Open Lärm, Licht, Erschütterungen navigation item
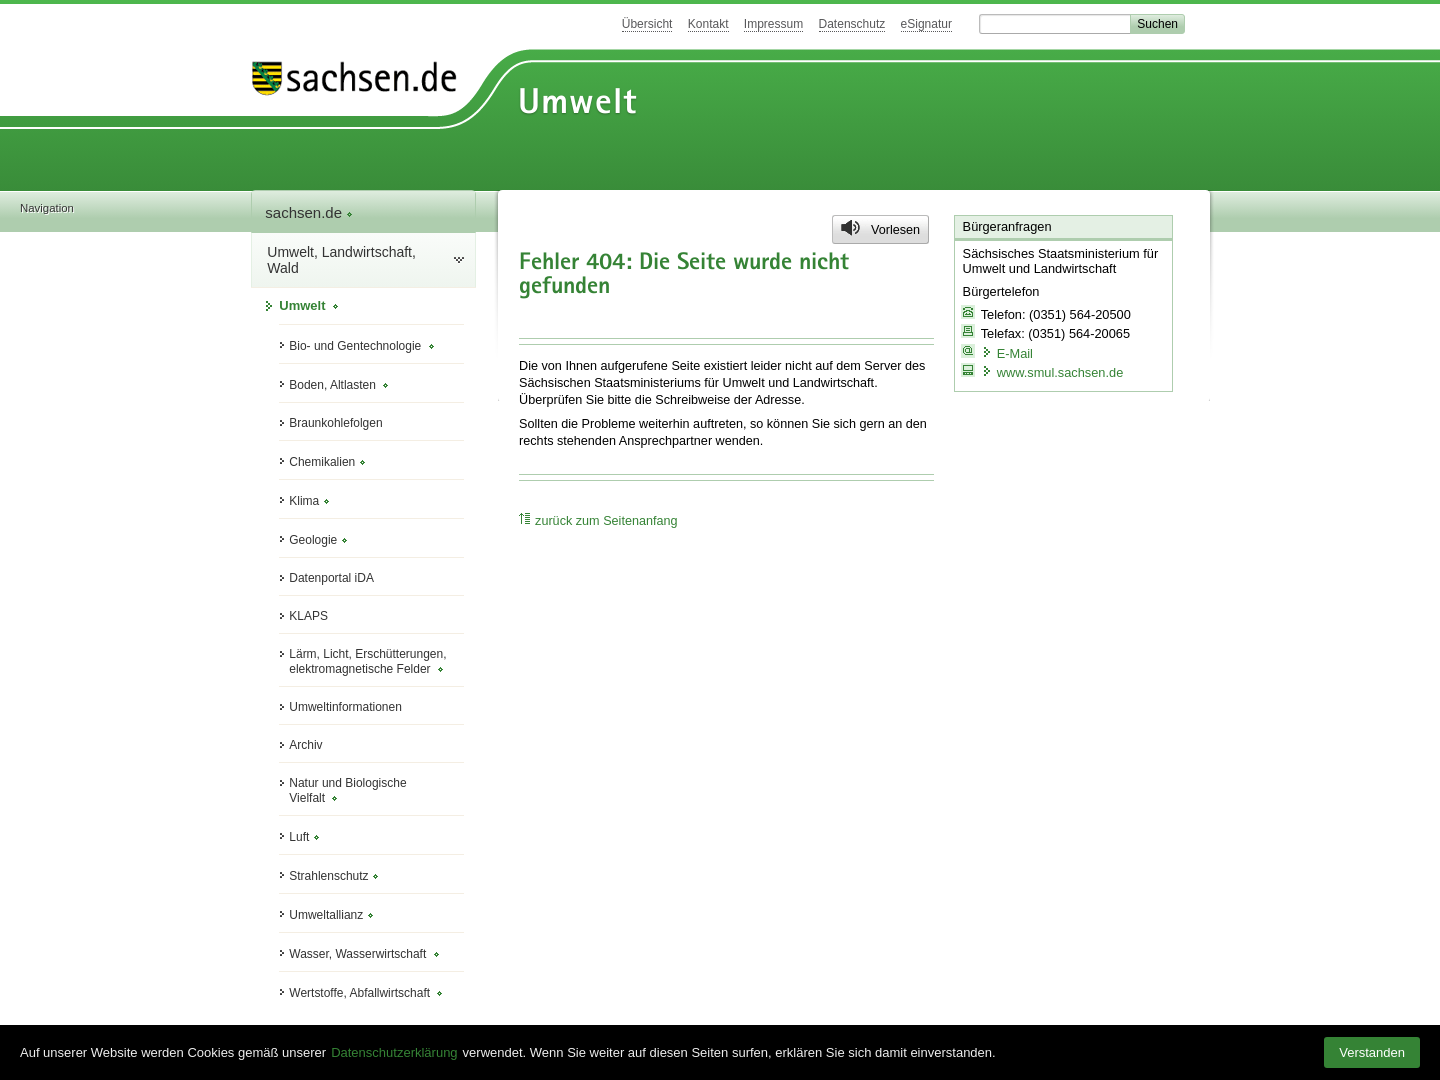 tap(367, 661)
